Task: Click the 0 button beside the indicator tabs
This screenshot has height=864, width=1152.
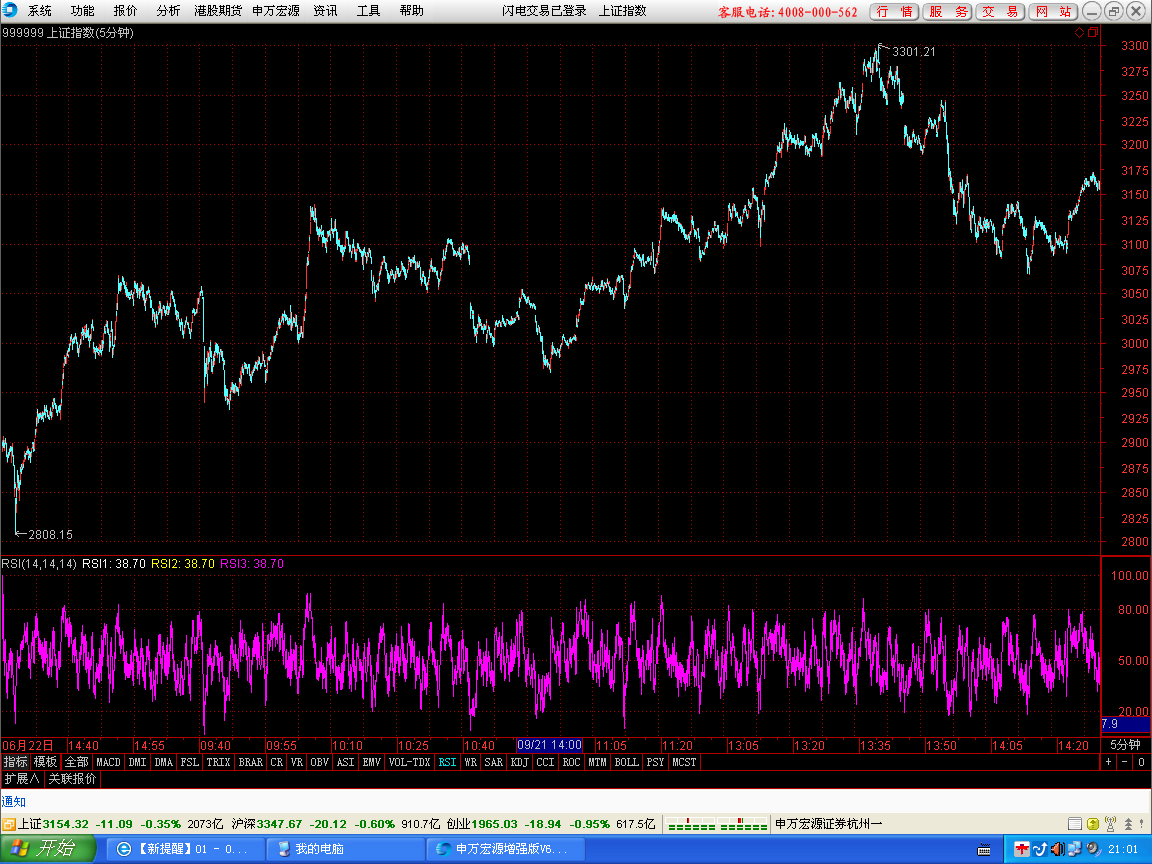Action: pos(1141,762)
